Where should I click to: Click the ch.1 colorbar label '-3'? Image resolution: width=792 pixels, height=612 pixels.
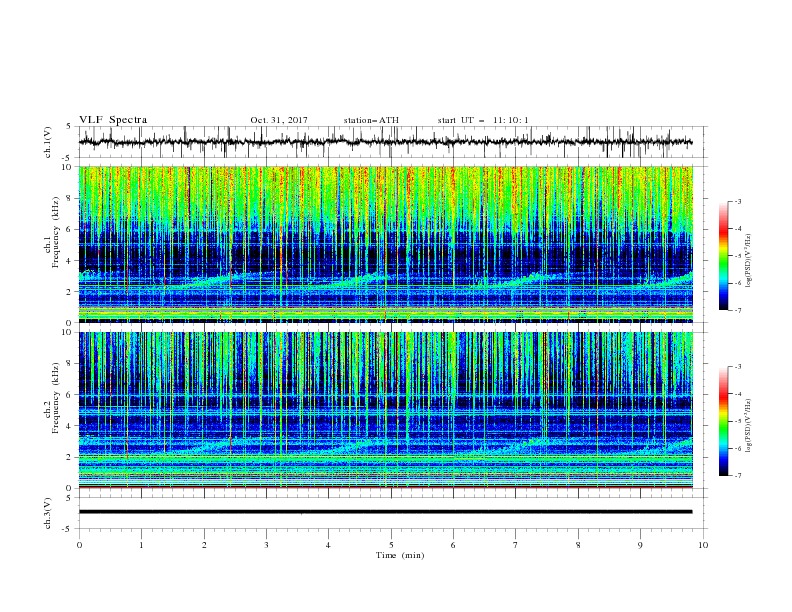pos(737,201)
